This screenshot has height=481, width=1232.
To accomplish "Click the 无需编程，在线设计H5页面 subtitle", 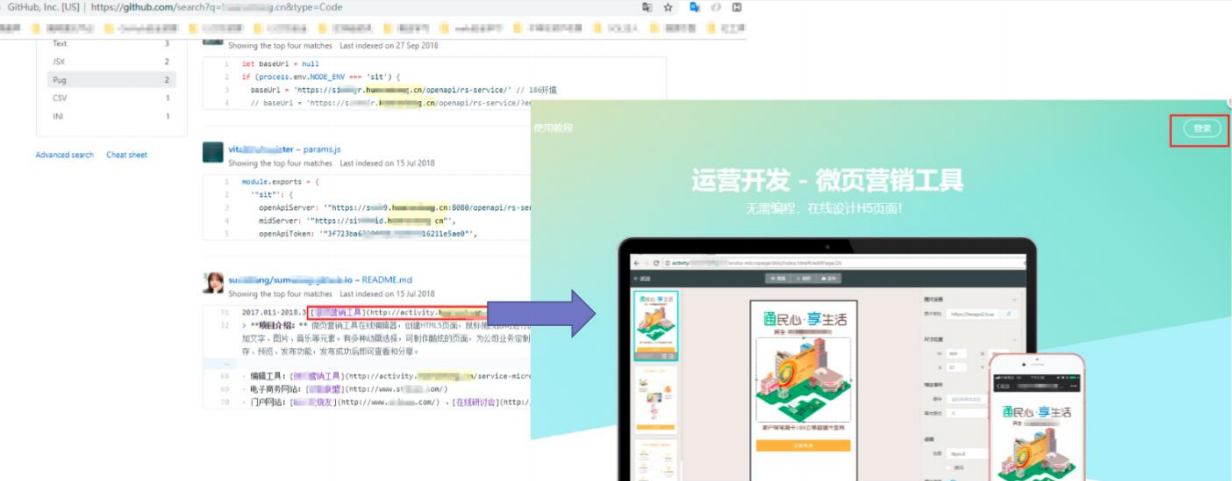I will tap(826, 208).
